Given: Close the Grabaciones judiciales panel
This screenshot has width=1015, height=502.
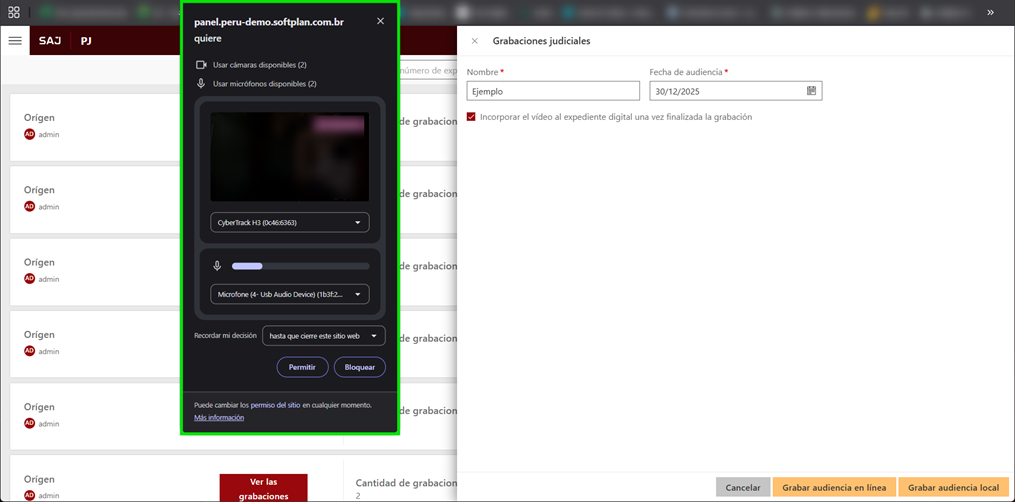Looking at the screenshot, I should pos(474,41).
